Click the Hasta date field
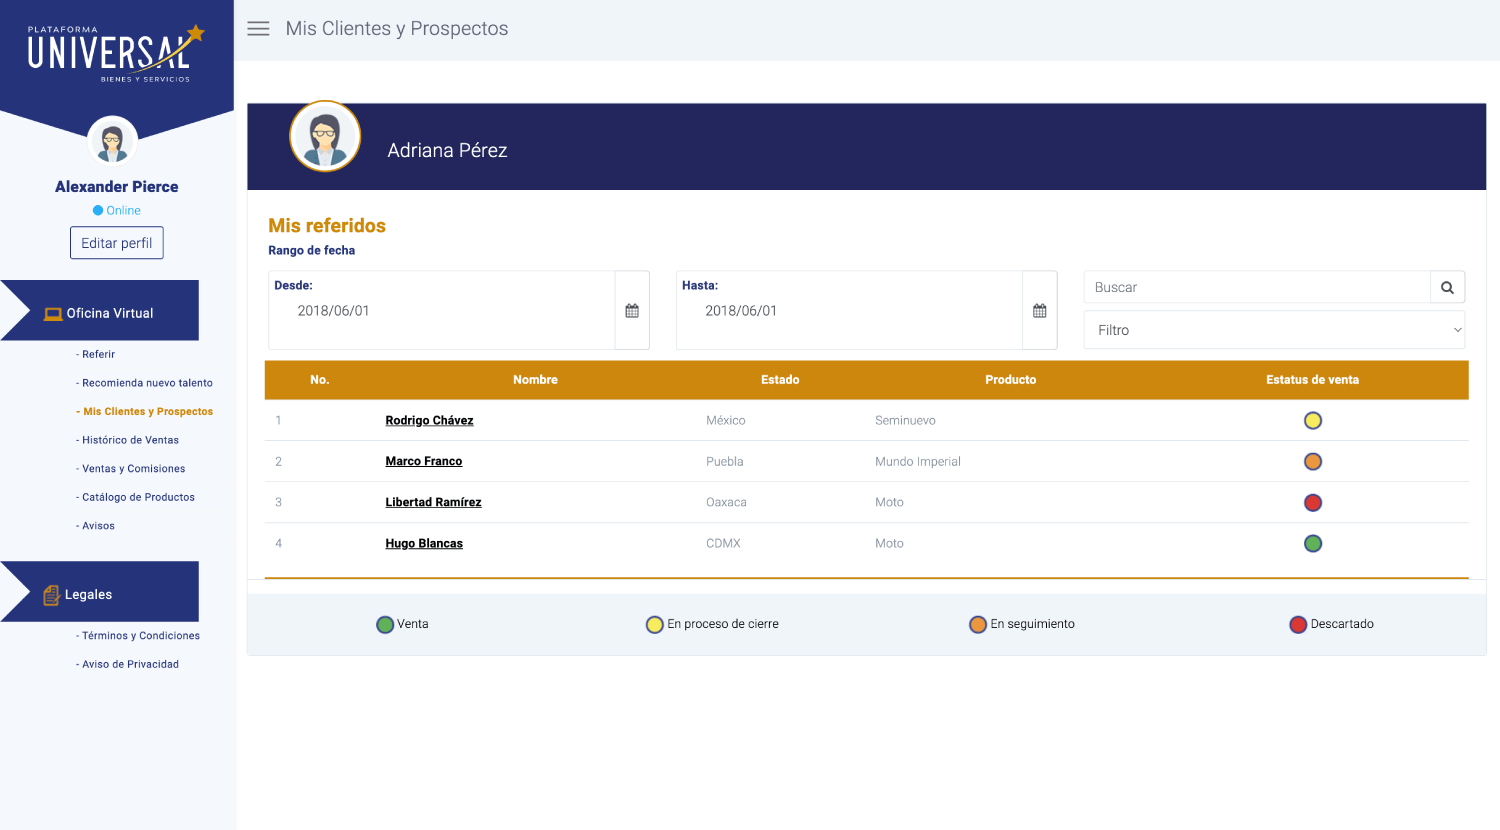The image size is (1500, 830). (850, 311)
